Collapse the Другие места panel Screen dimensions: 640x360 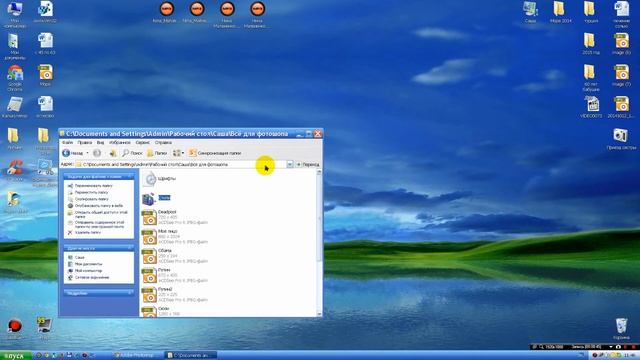point(99,248)
